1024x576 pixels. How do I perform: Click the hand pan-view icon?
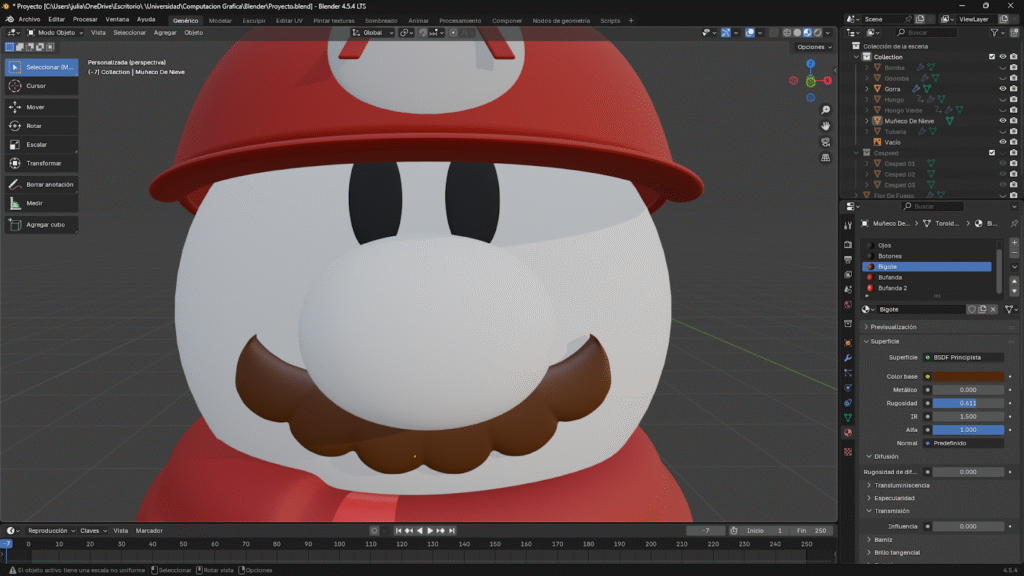[825, 126]
